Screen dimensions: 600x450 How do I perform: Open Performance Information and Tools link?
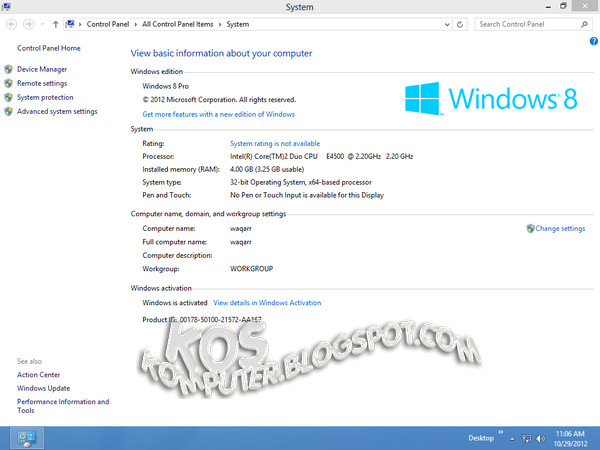(x=63, y=406)
